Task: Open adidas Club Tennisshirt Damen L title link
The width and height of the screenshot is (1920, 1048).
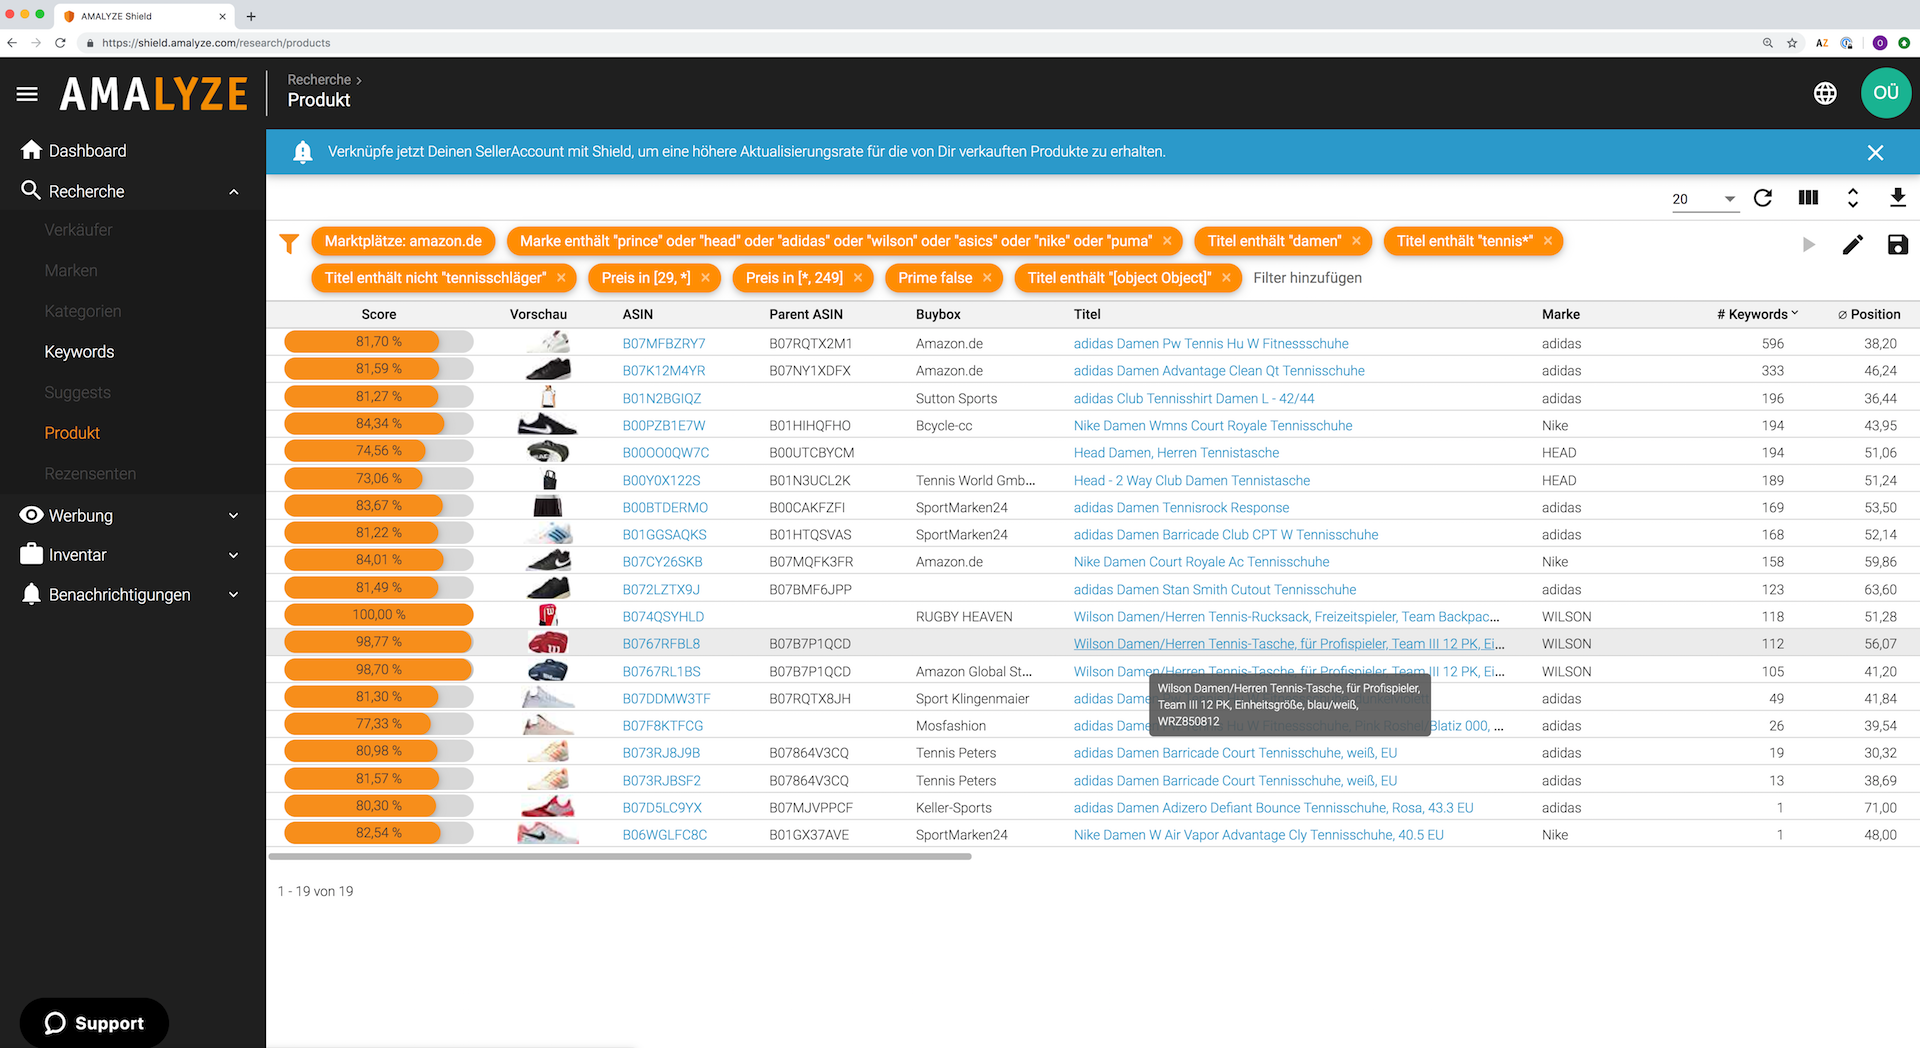Action: (x=1194, y=398)
